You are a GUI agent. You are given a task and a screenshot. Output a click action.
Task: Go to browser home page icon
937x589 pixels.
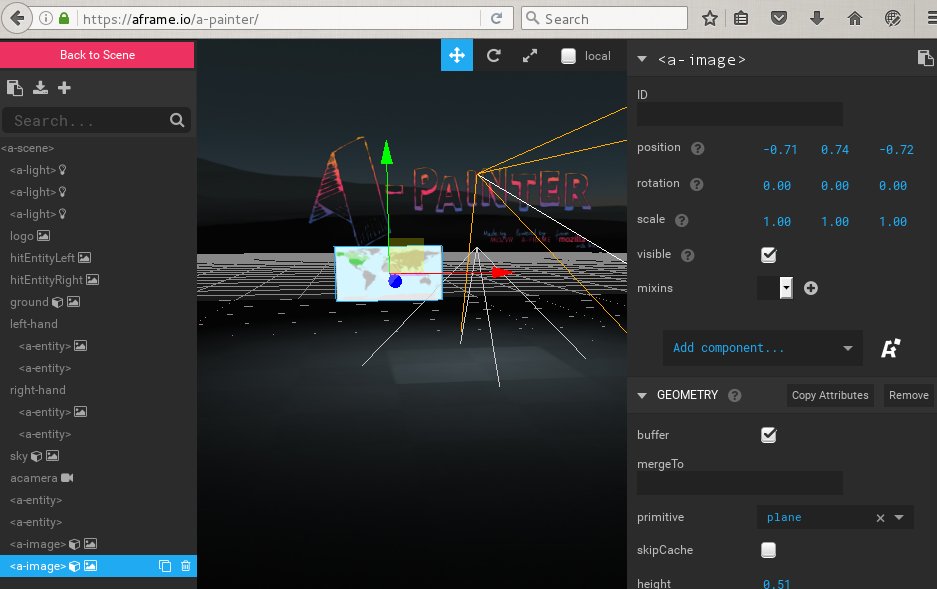tap(855, 19)
